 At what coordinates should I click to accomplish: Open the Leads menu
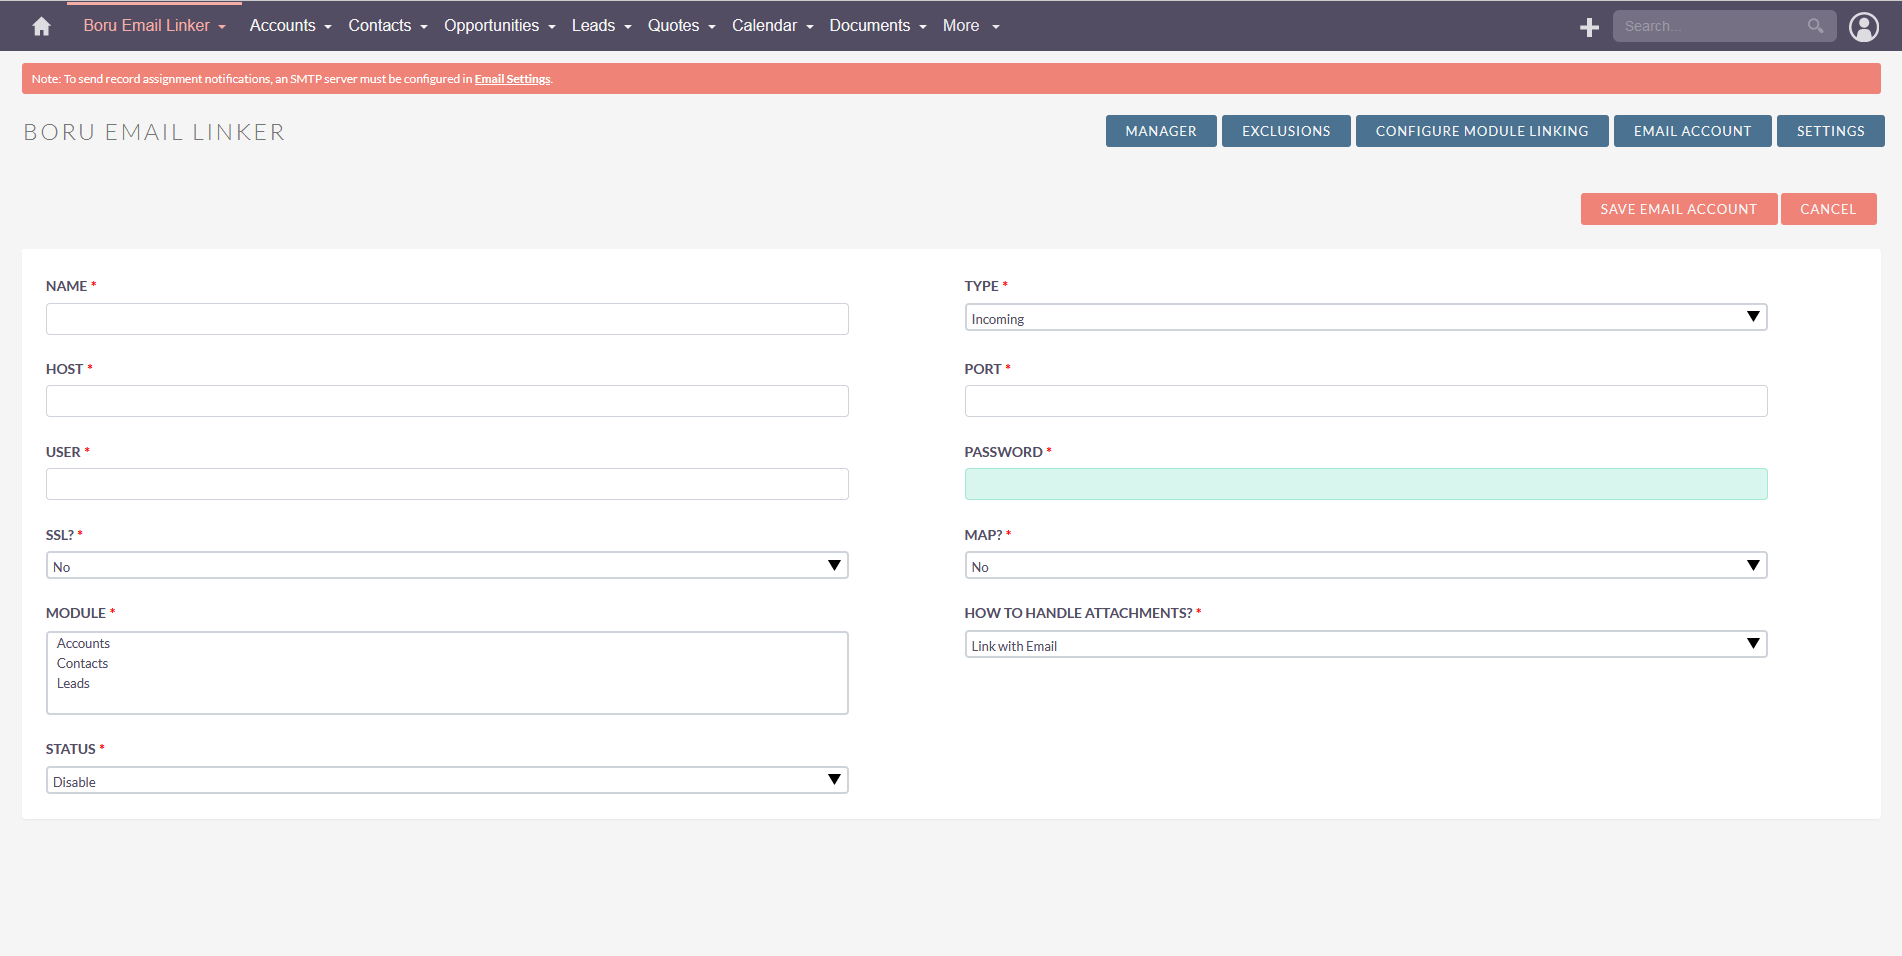pos(601,26)
